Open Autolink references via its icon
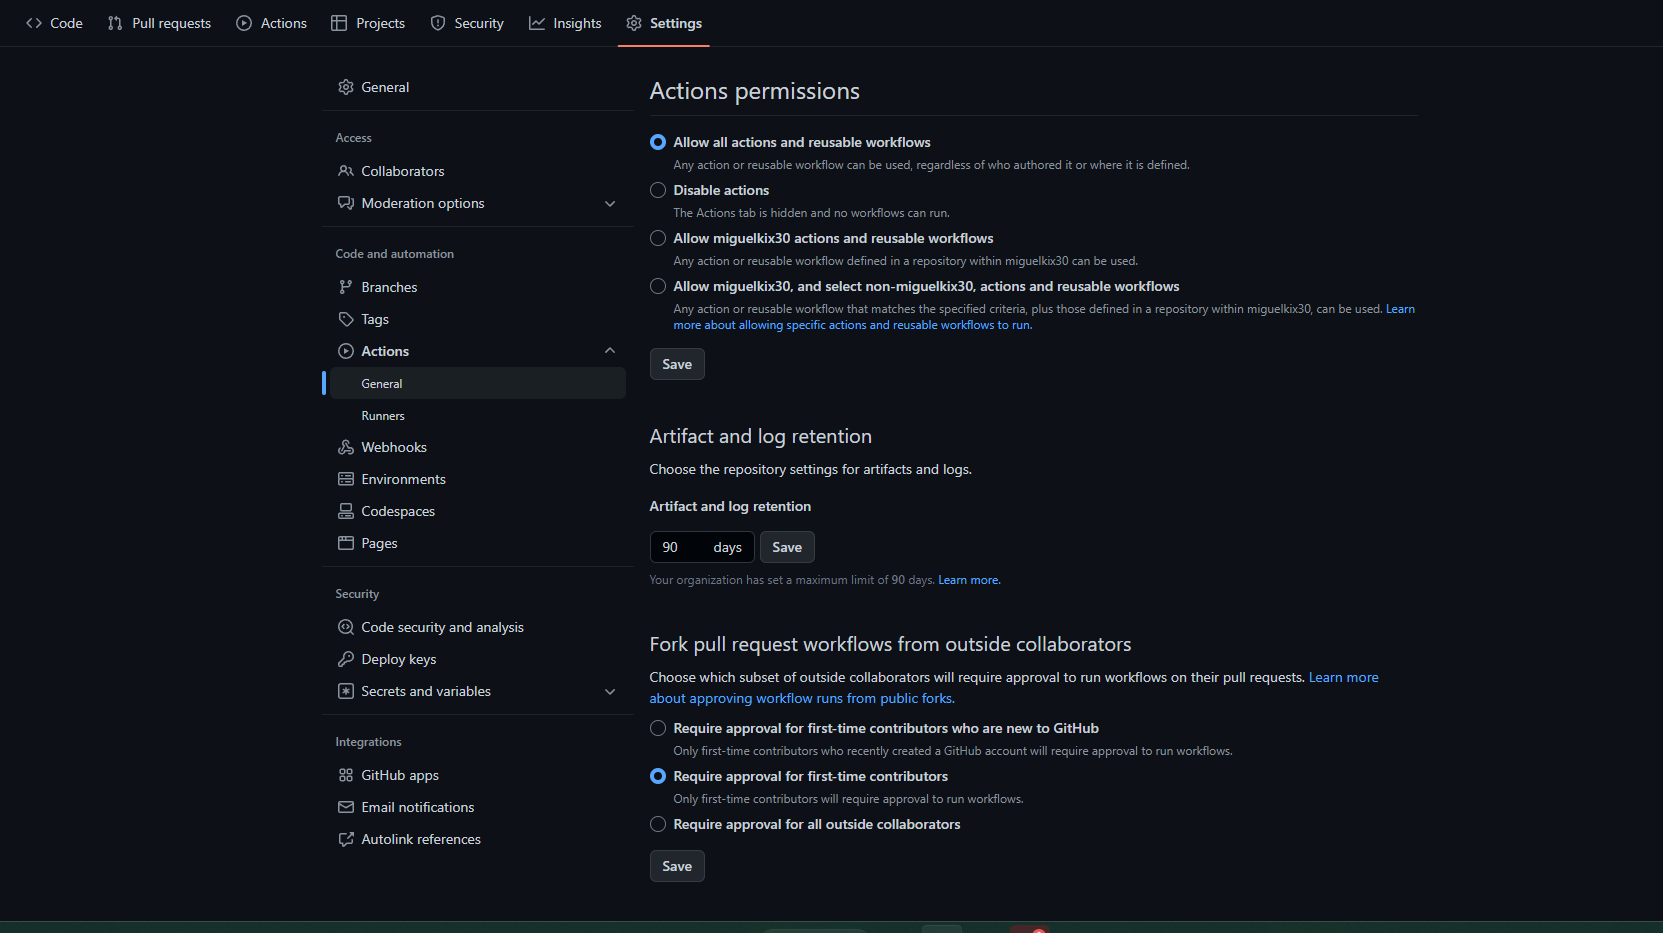The width and height of the screenshot is (1663, 933). click(345, 839)
